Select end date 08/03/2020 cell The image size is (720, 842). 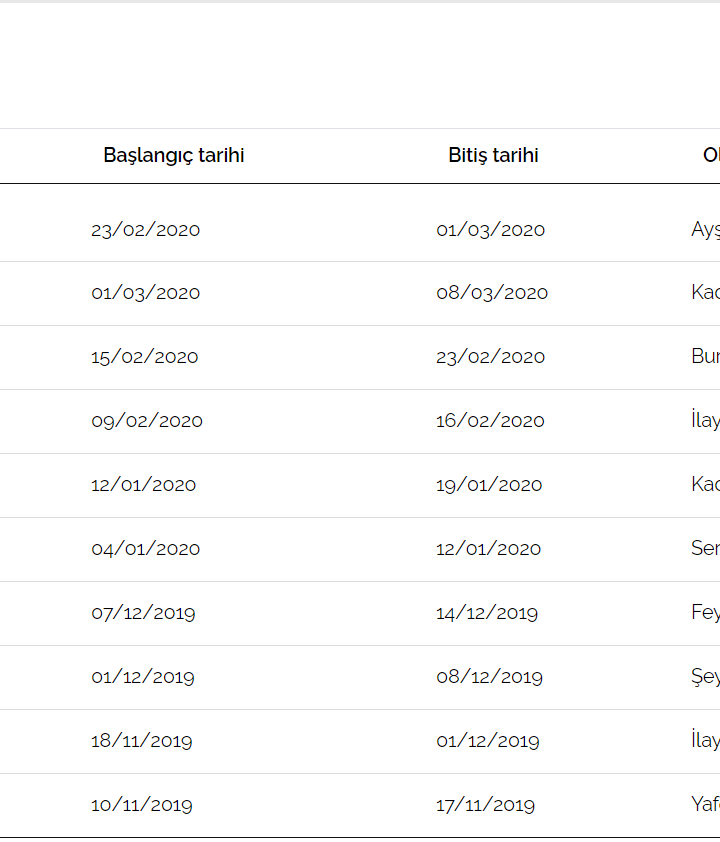coord(492,293)
